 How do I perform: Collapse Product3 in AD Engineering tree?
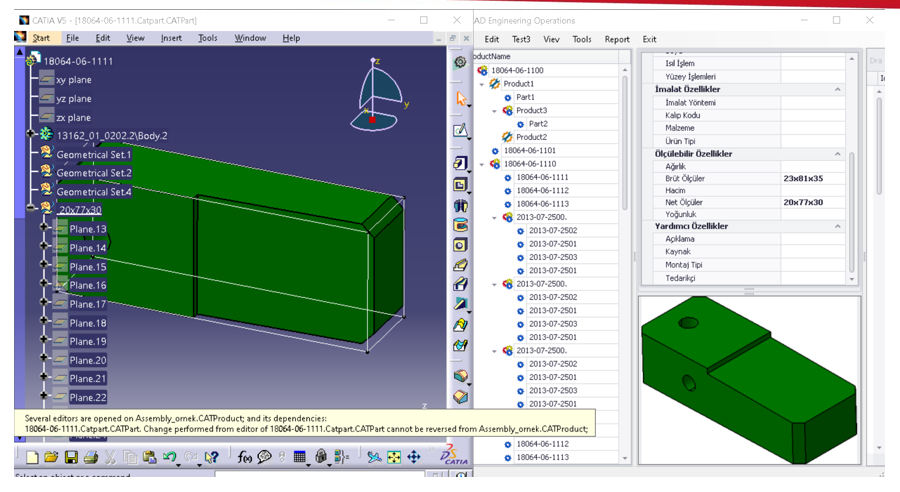click(x=495, y=111)
